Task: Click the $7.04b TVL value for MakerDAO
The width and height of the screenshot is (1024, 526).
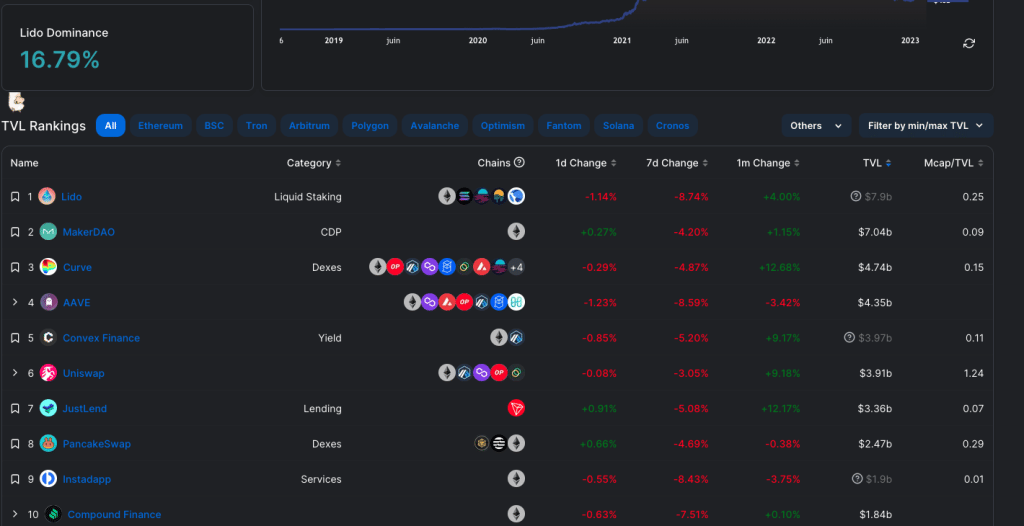Action: pos(875,232)
